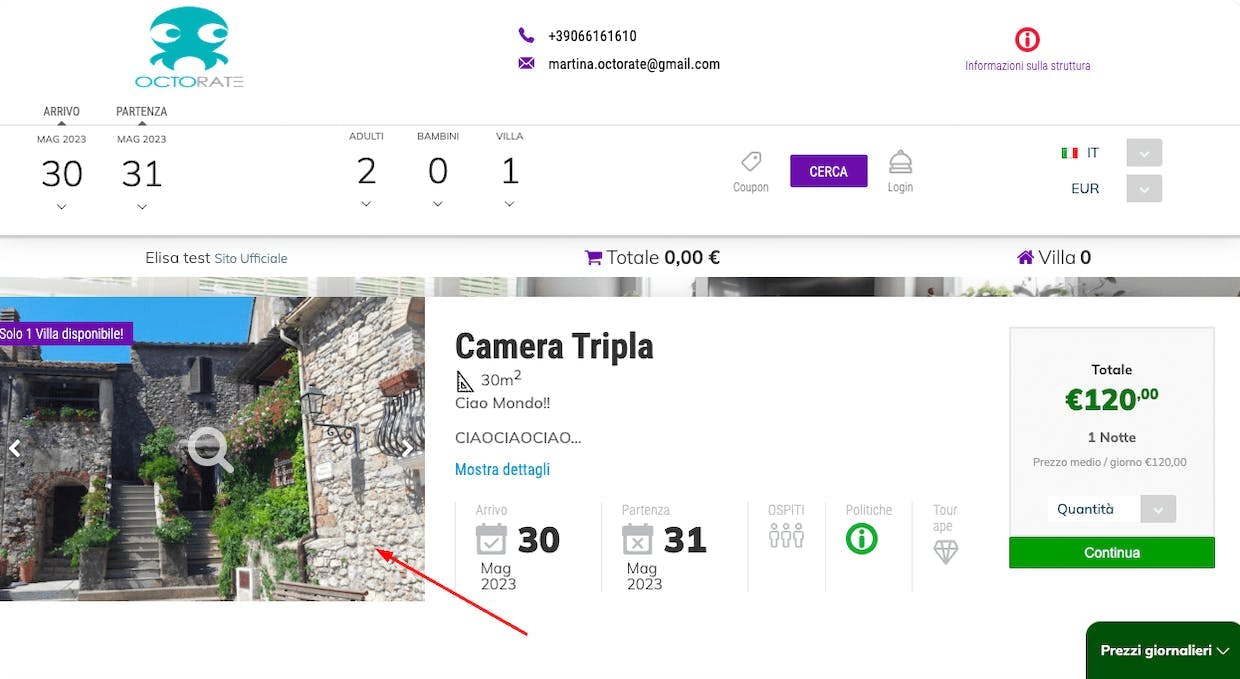Expand the arrival day 30 selector
1240x679 pixels.
(62, 207)
